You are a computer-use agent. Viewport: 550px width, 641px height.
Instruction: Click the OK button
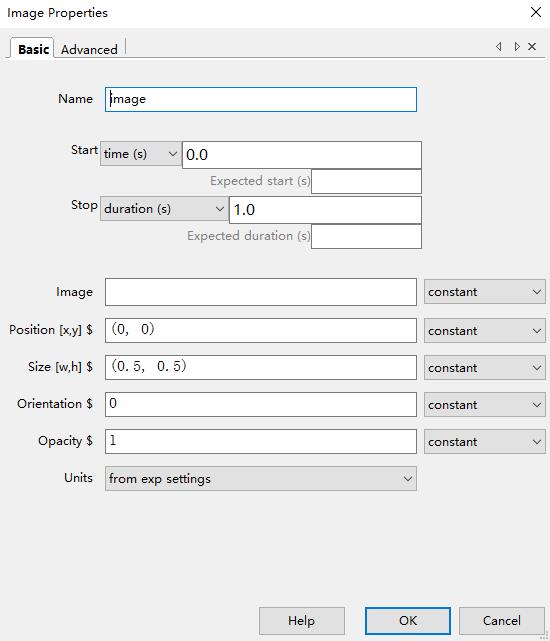point(408,621)
